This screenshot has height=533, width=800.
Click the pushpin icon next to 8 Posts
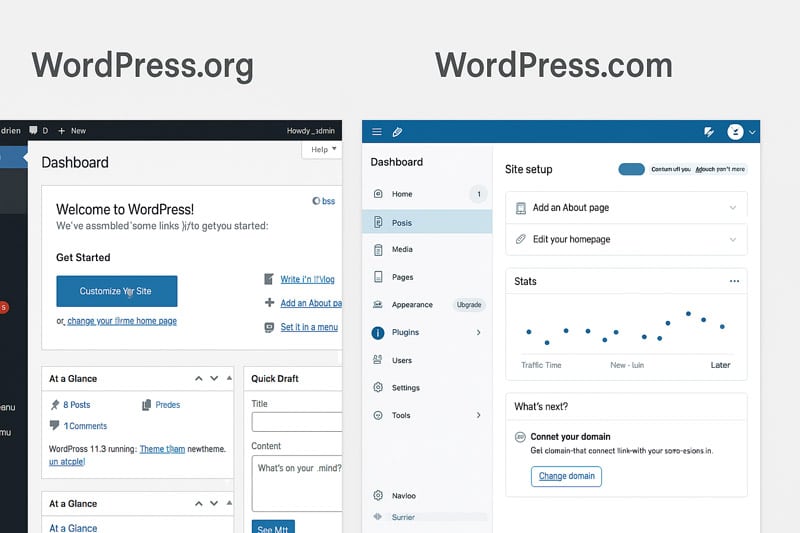coord(55,405)
